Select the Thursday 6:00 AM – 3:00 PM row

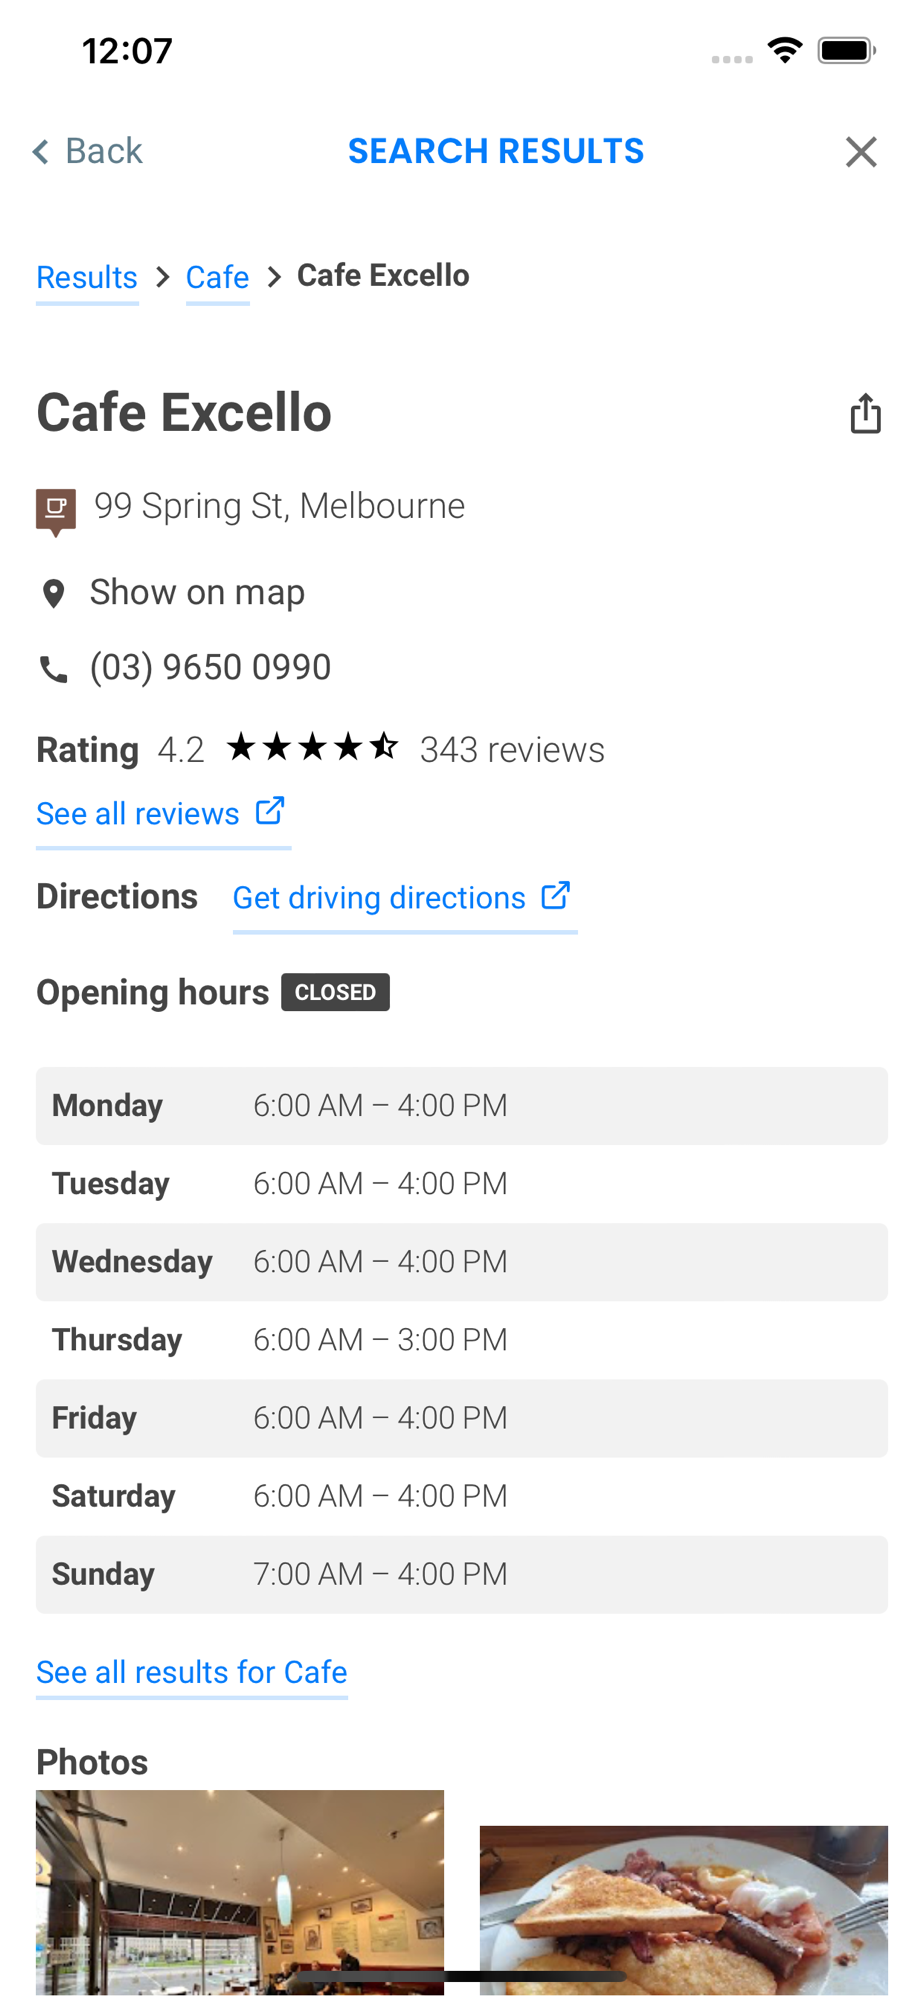(462, 1340)
